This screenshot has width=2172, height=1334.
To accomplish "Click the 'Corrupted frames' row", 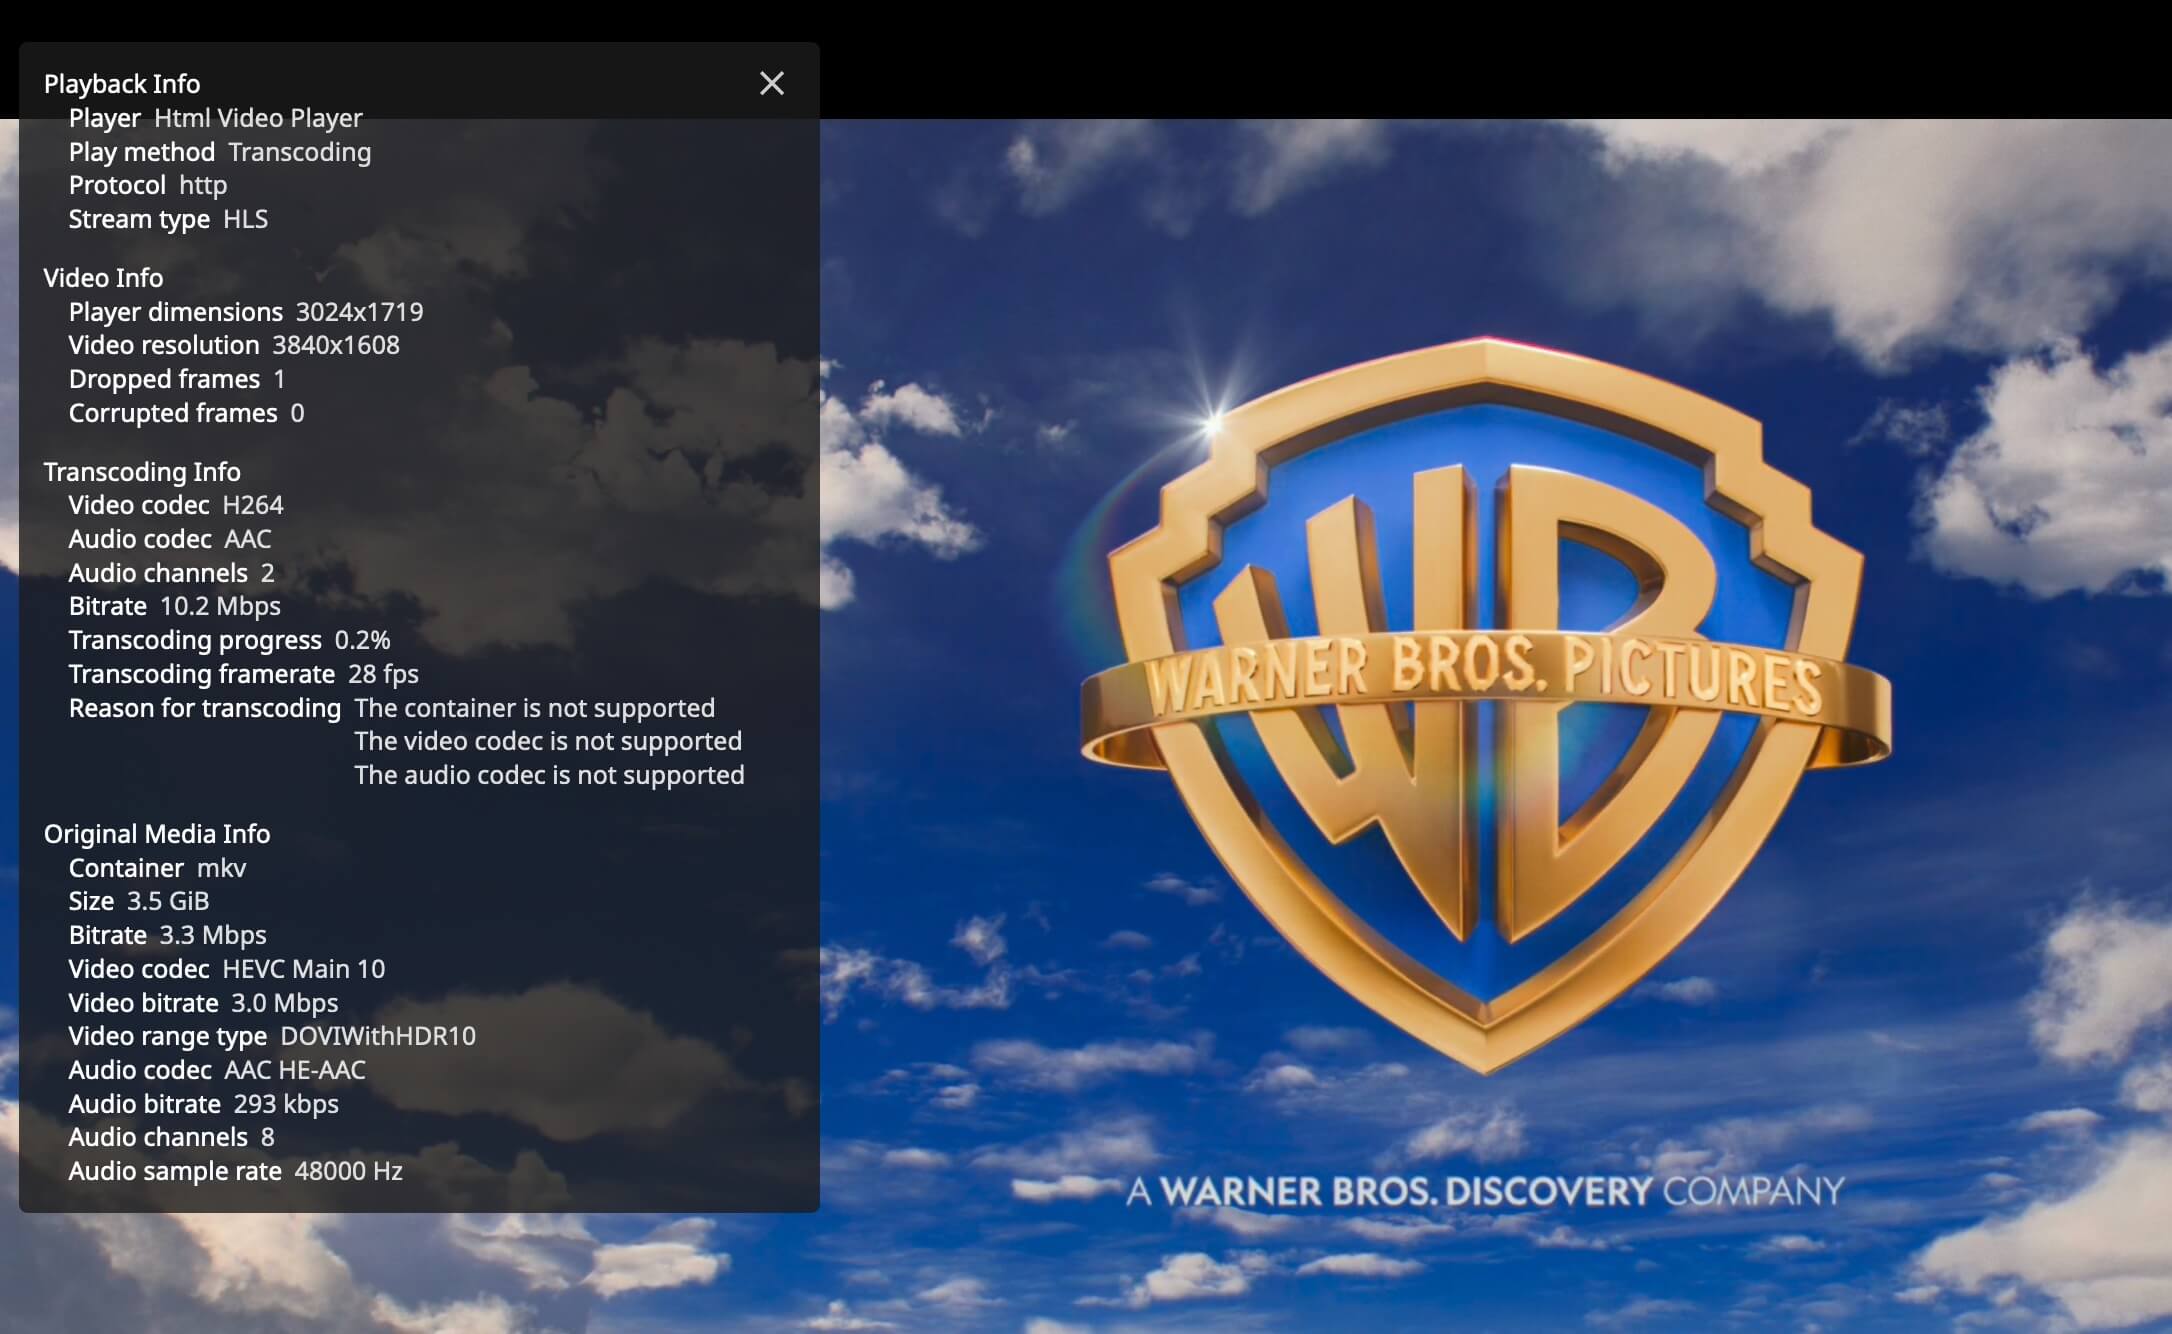I will point(186,413).
